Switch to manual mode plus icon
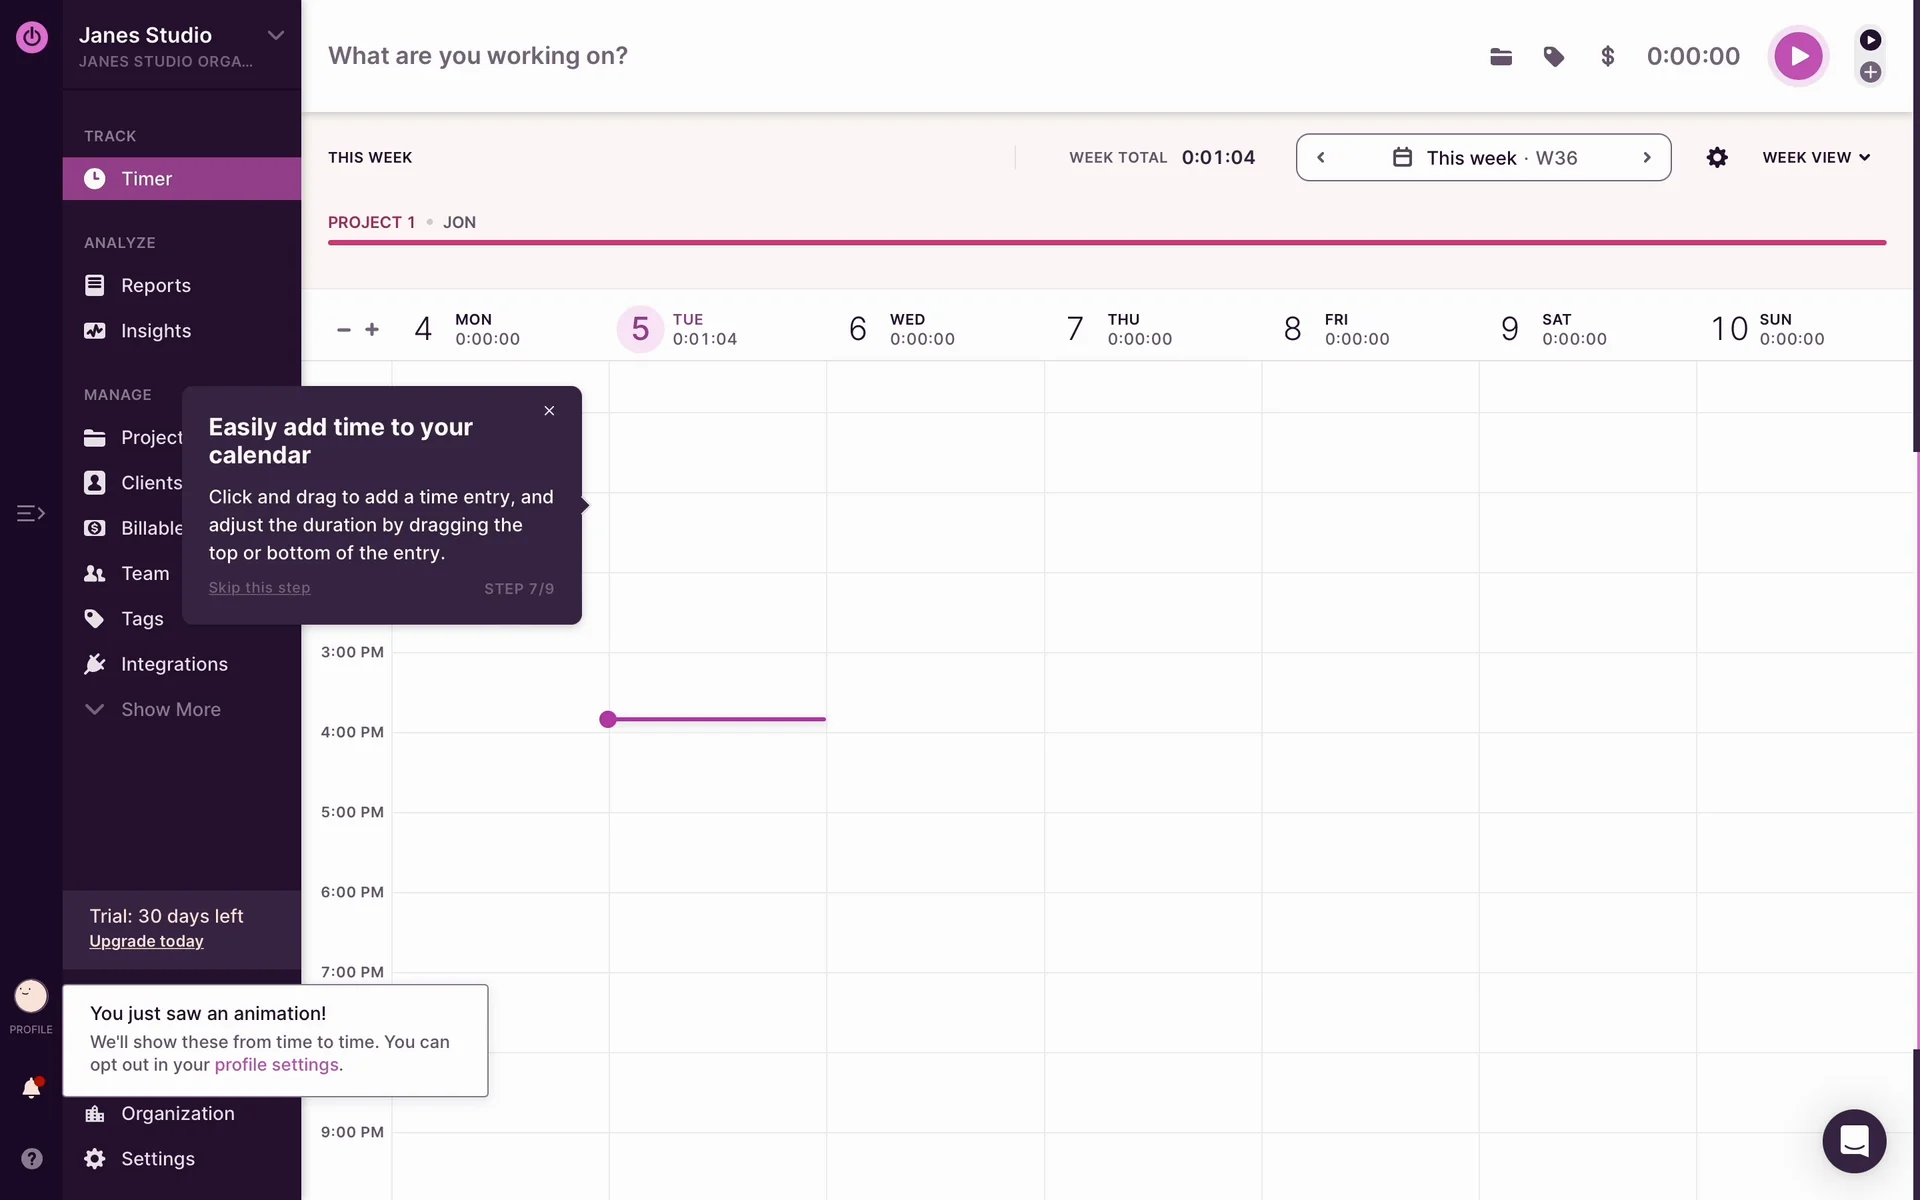The image size is (1920, 1200). [1870, 72]
